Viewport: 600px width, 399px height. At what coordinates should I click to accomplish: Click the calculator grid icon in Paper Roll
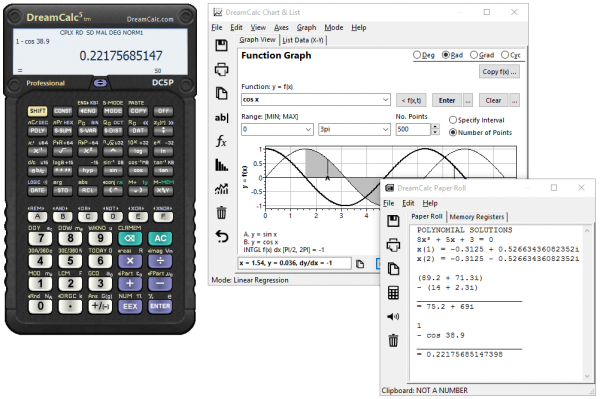pos(393,293)
